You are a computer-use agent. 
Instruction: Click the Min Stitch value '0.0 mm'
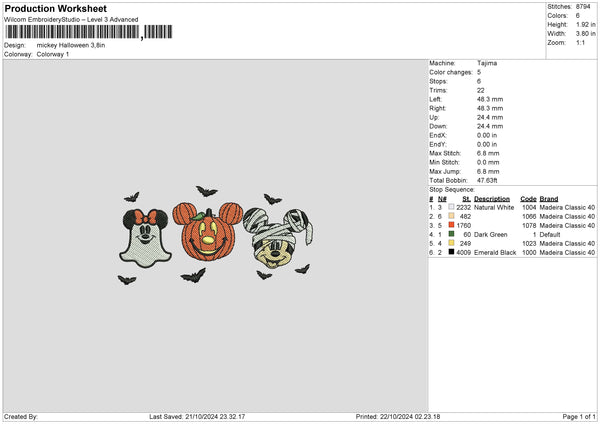click(488, 162)
